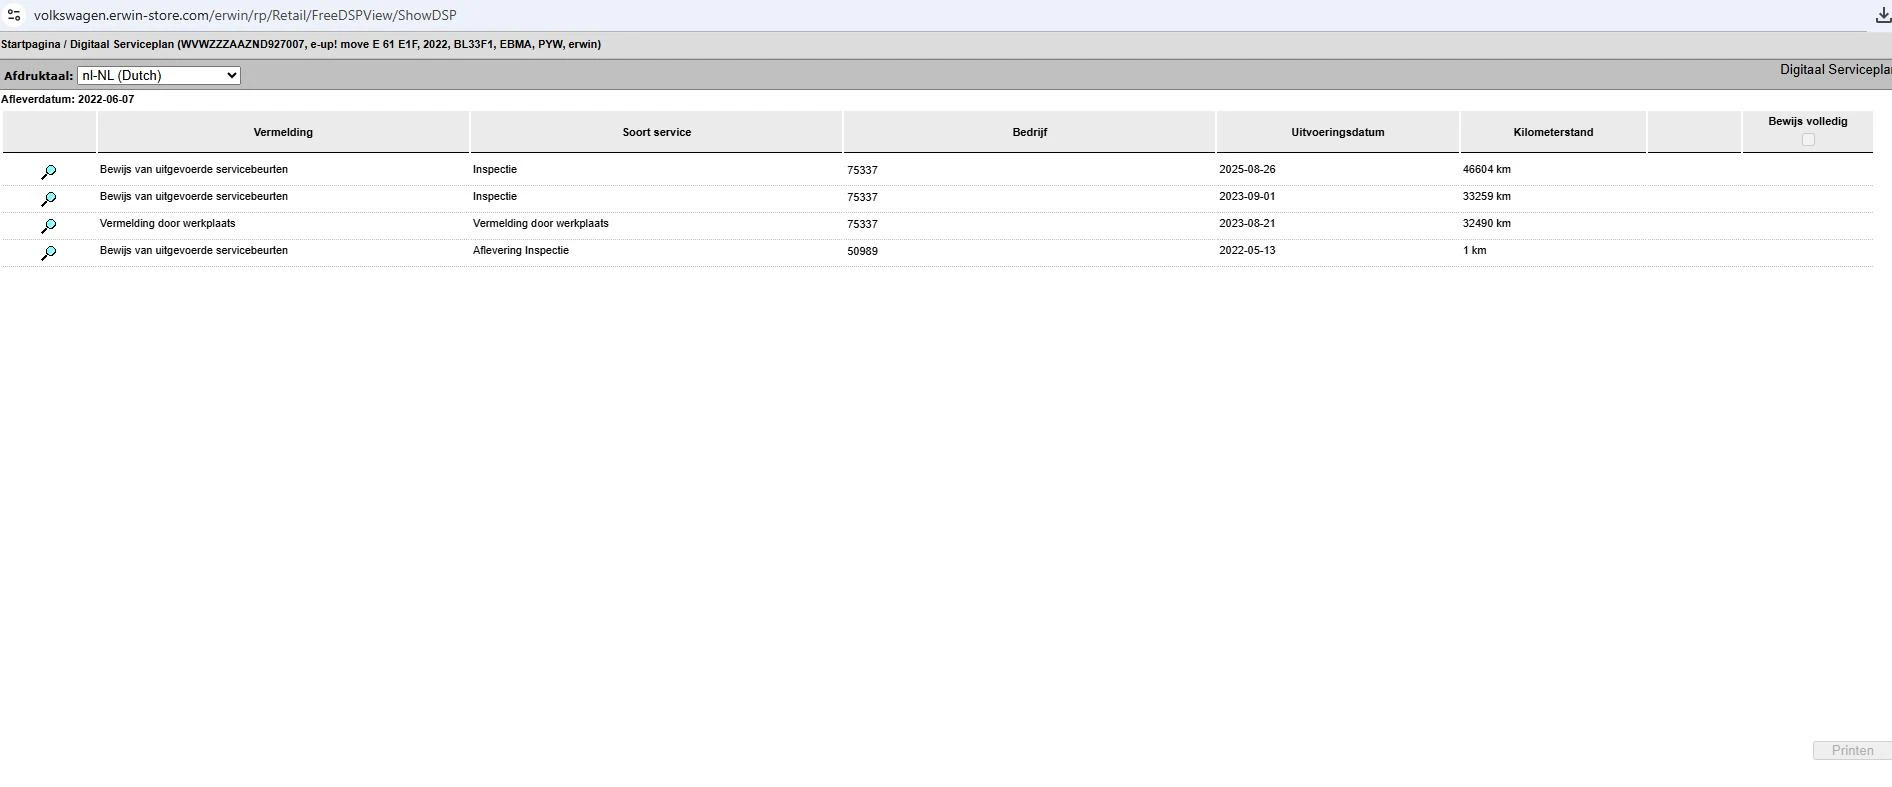
Task: Select row dated 2023-08-21
Action: (x=937, y=225)
